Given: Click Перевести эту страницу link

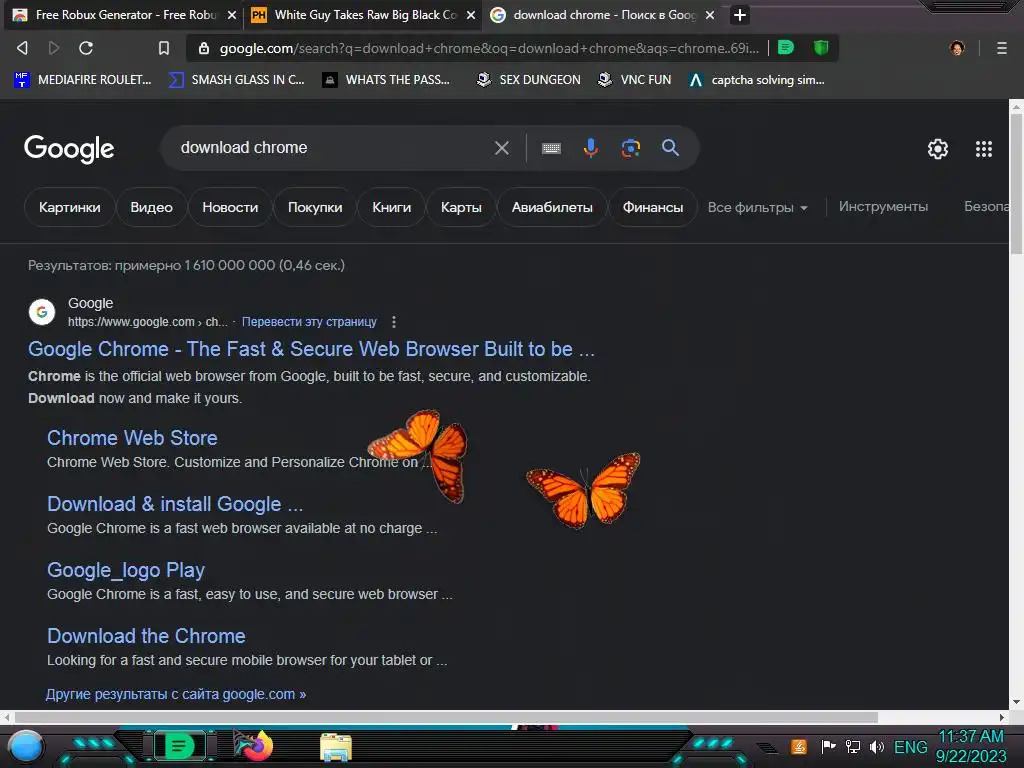Looking at the screenshot, I should [309, 322].
